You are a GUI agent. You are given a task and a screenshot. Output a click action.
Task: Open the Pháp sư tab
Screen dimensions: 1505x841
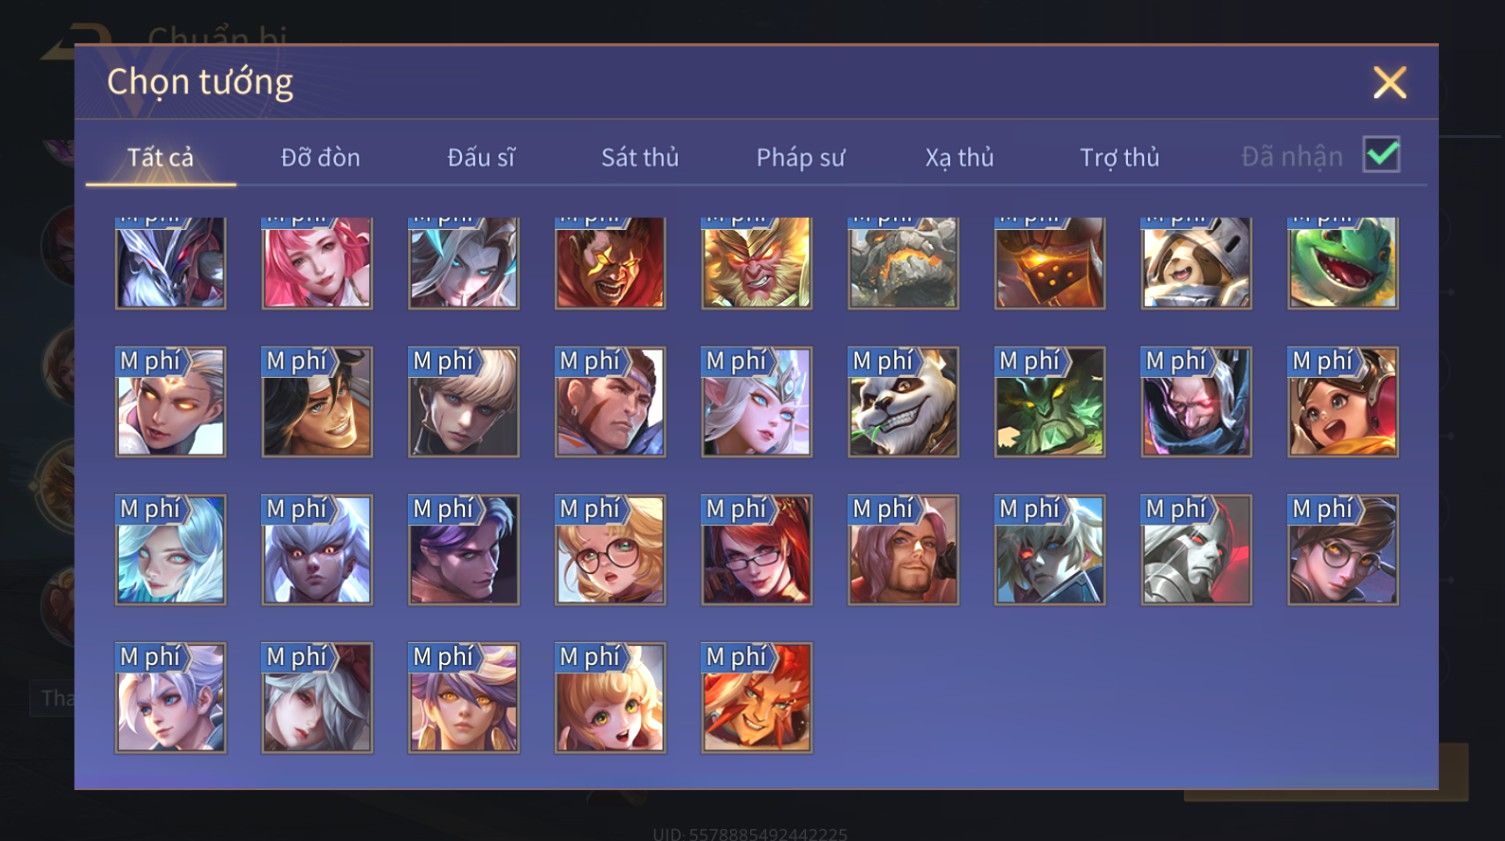800,157
